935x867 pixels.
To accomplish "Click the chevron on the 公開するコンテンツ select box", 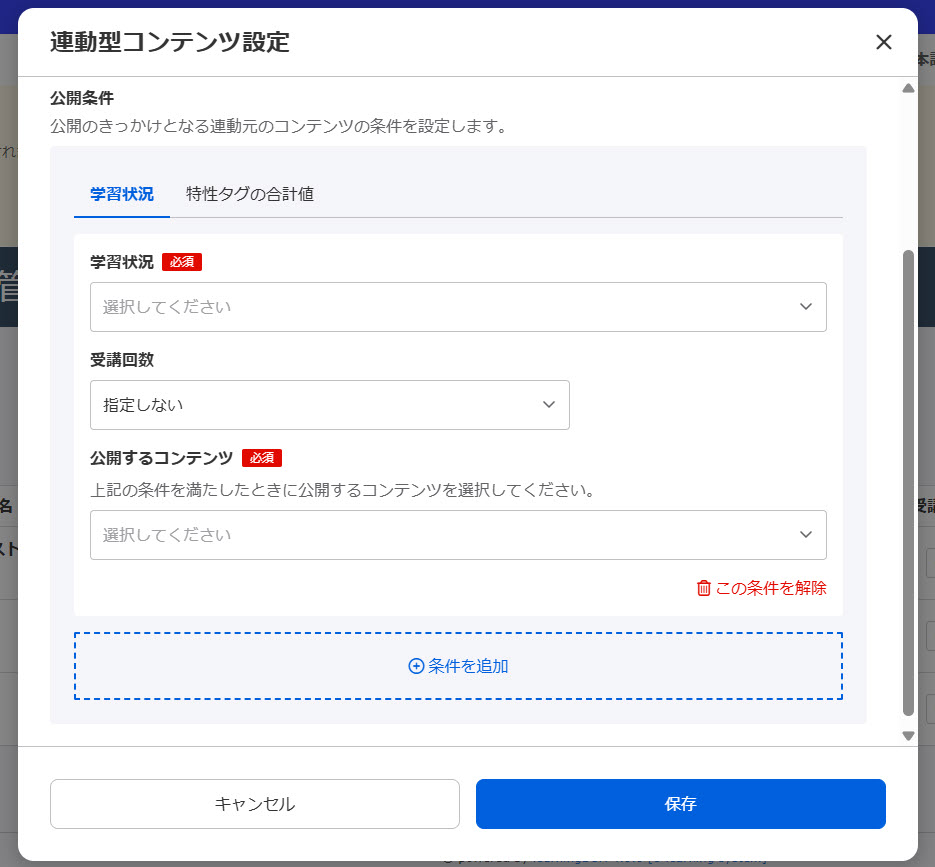I will click(x=806, y=535).
